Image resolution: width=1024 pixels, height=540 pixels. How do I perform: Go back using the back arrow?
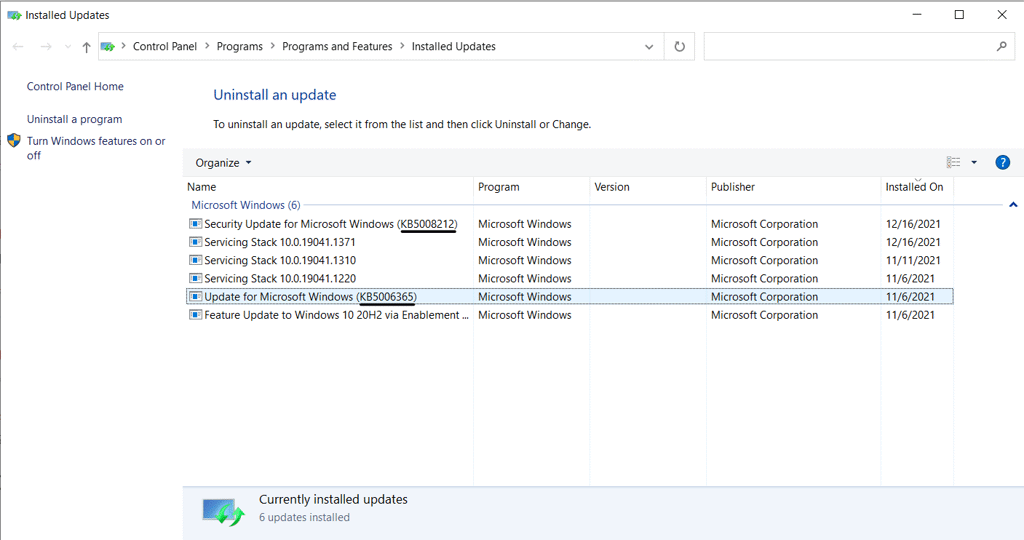pyautogui.click(x=18, y=46)
